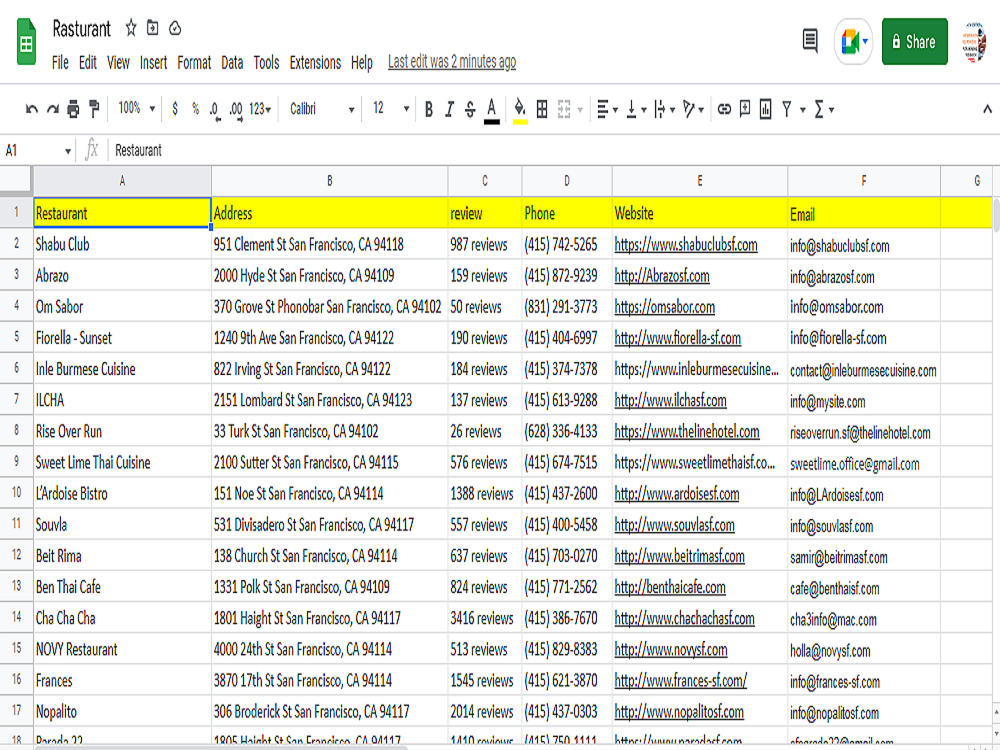Screen dimensions: 1000x750
Task: Toggle strikethrough formatting
Action: [x=468, y=110]
